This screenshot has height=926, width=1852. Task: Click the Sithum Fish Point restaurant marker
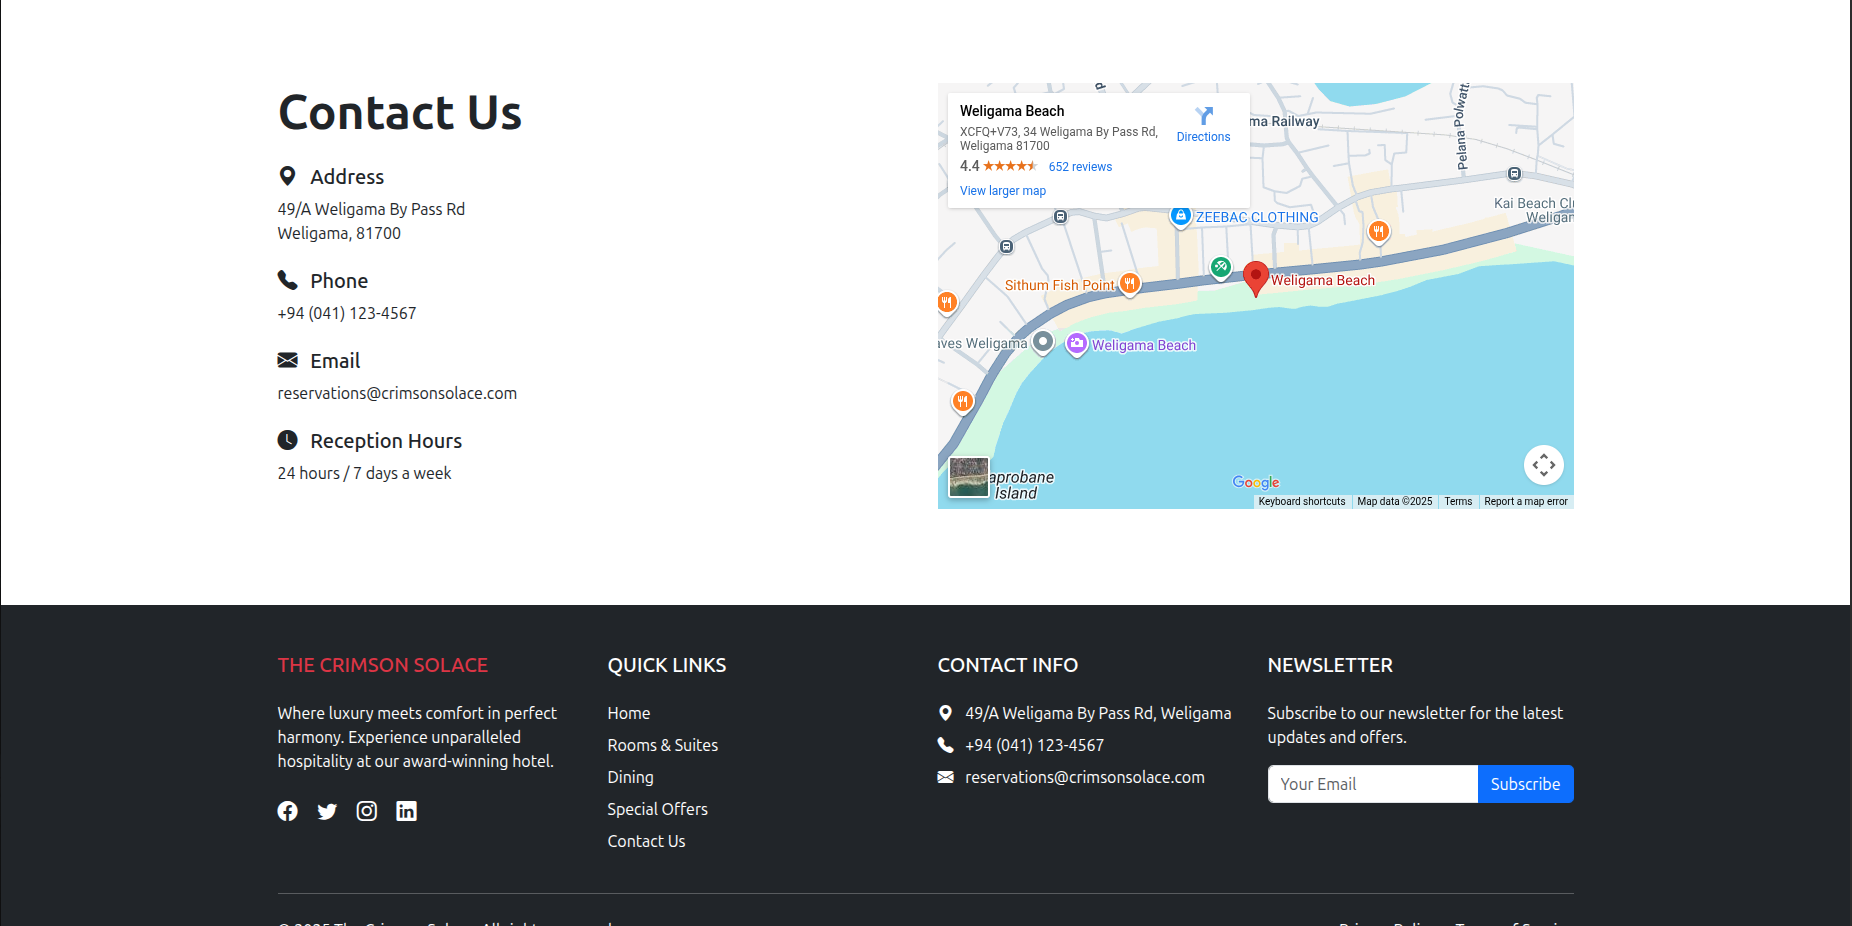pos(1129,284)
